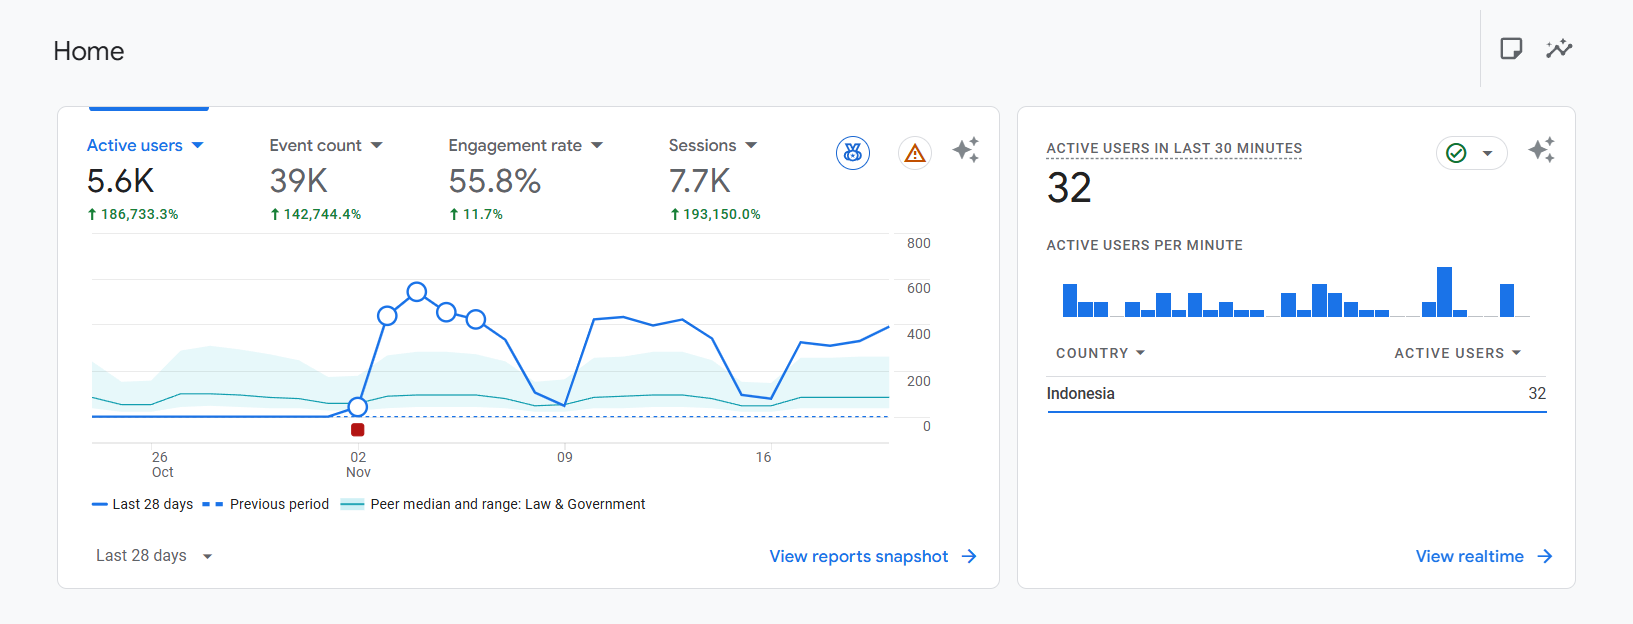Select the Indonesia row

click(x=1296, y=394)
